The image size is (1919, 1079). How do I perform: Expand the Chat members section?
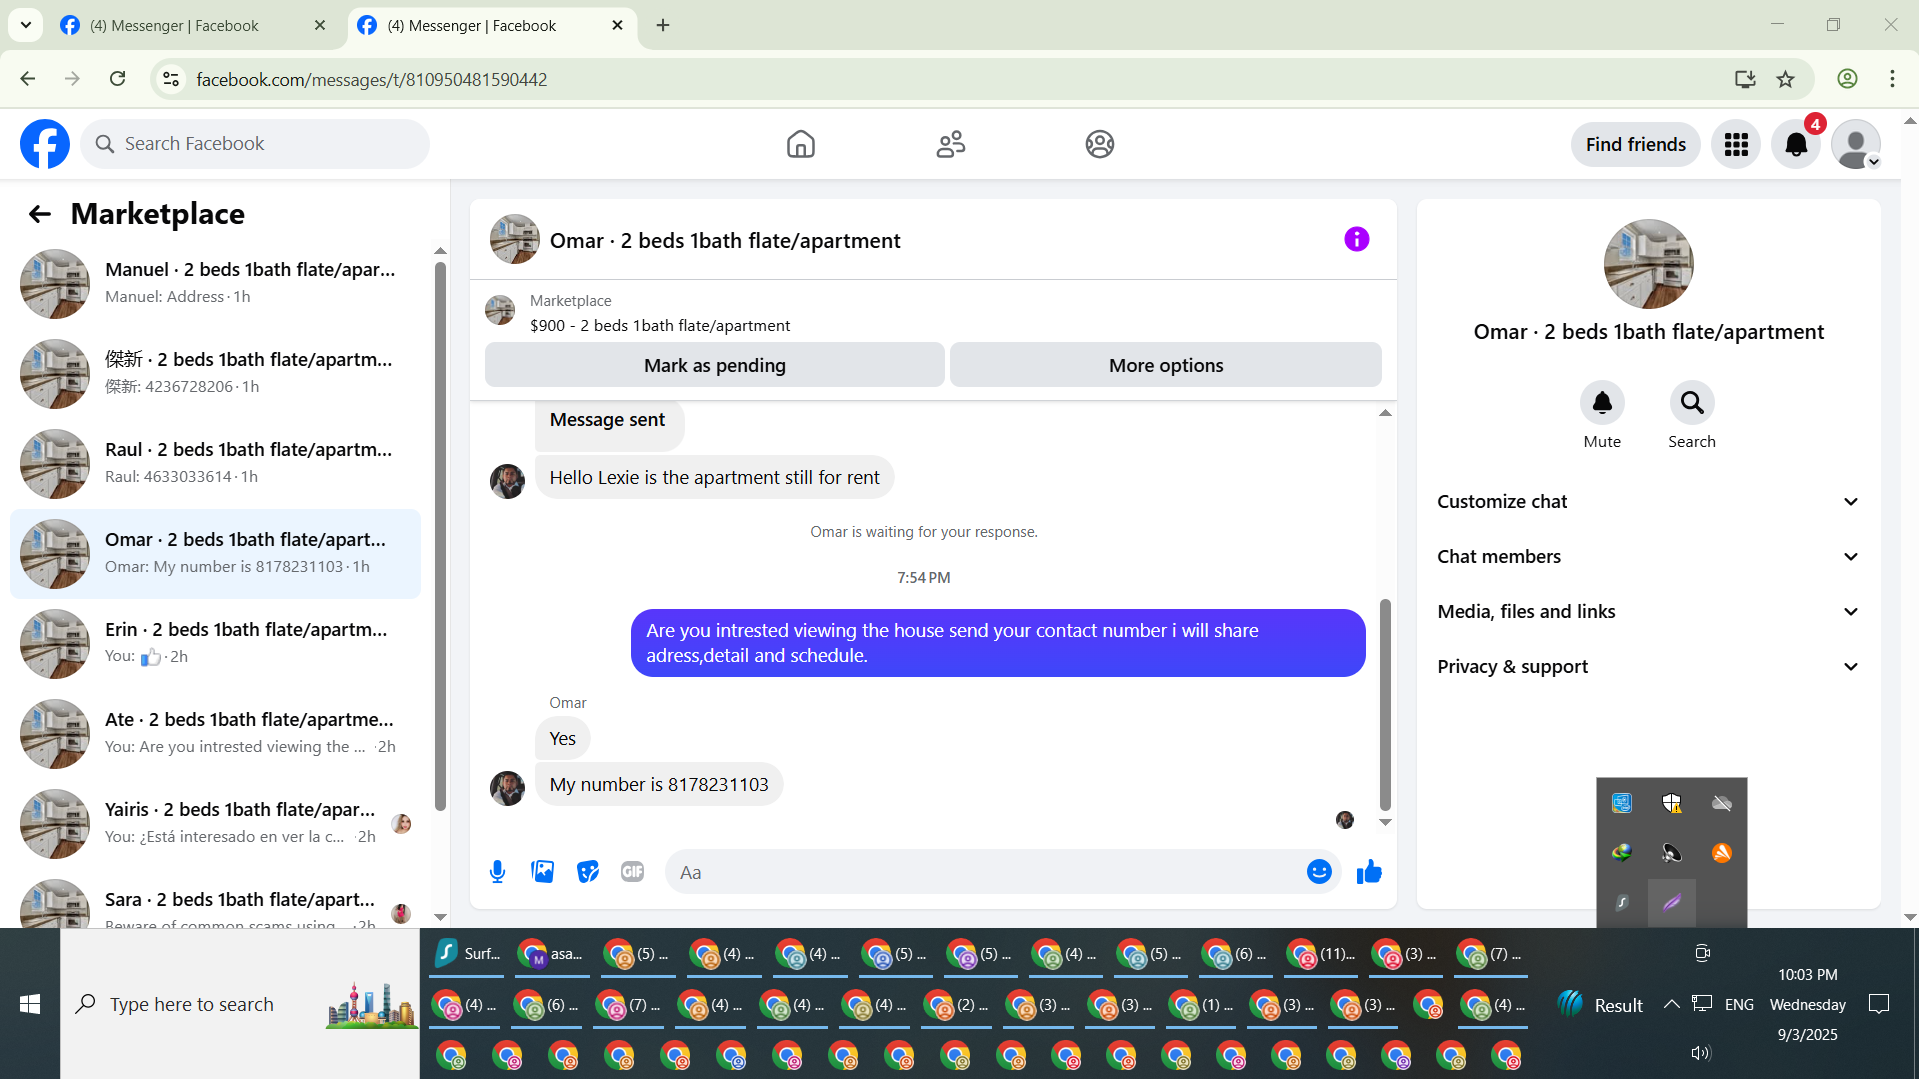[1649, 557]
